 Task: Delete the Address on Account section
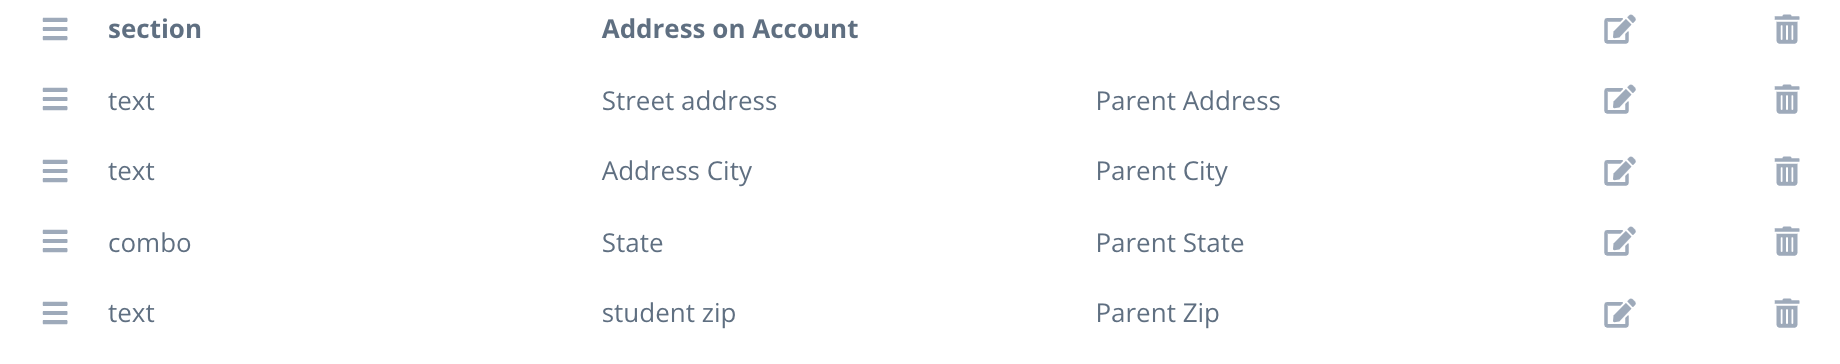pos(1786,30)
